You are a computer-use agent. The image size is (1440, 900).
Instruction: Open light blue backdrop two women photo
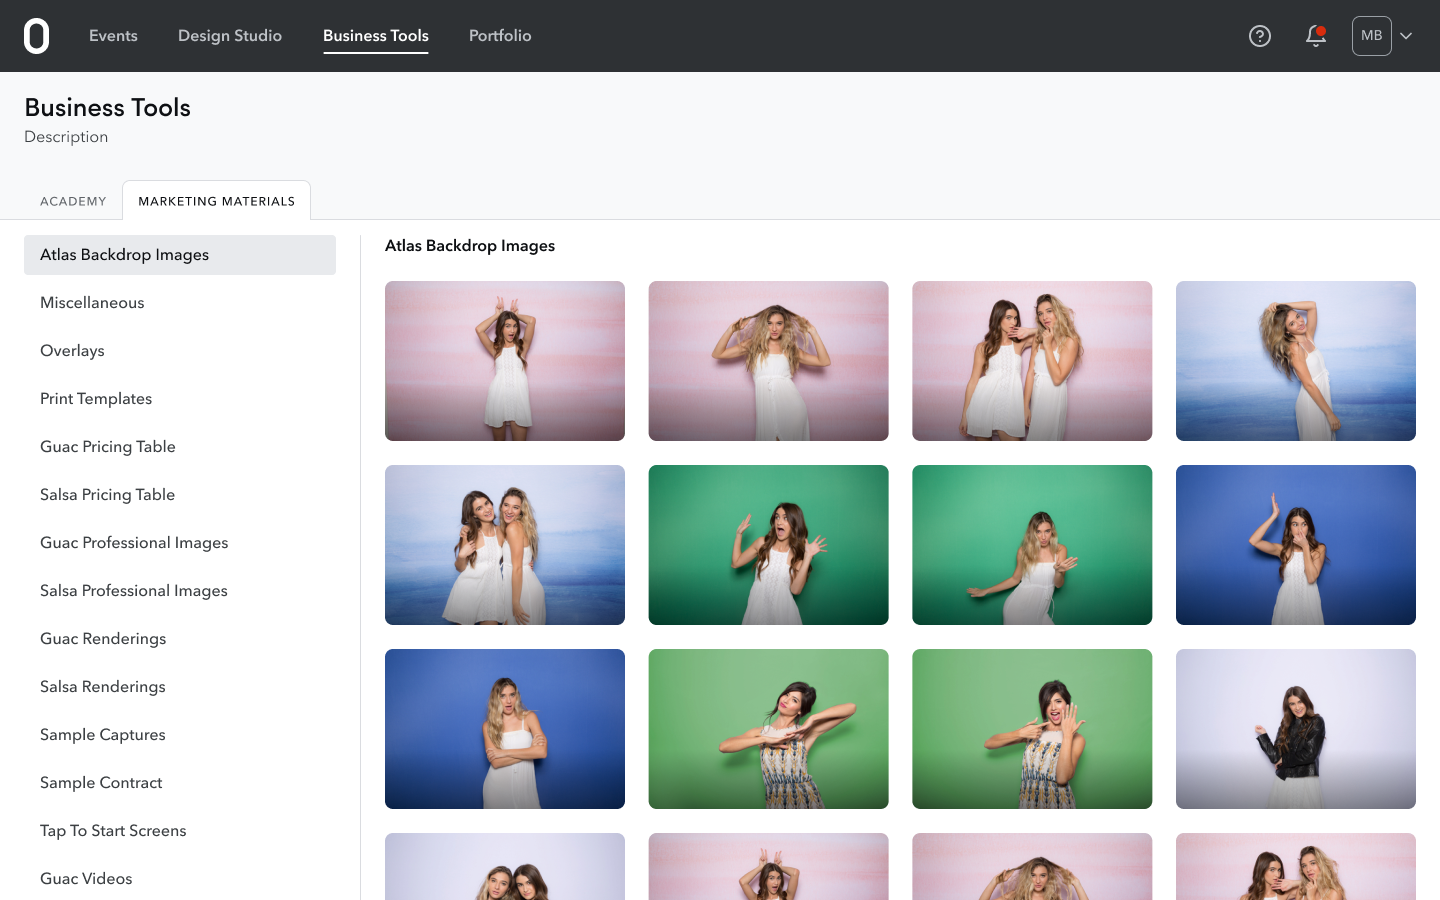pos(505,545)
